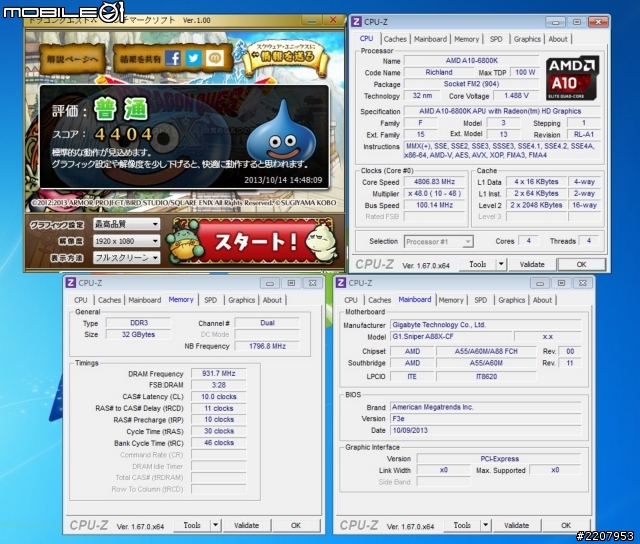Share result via Twitter icon
The image size is (640, 544).
click(193, 58)
